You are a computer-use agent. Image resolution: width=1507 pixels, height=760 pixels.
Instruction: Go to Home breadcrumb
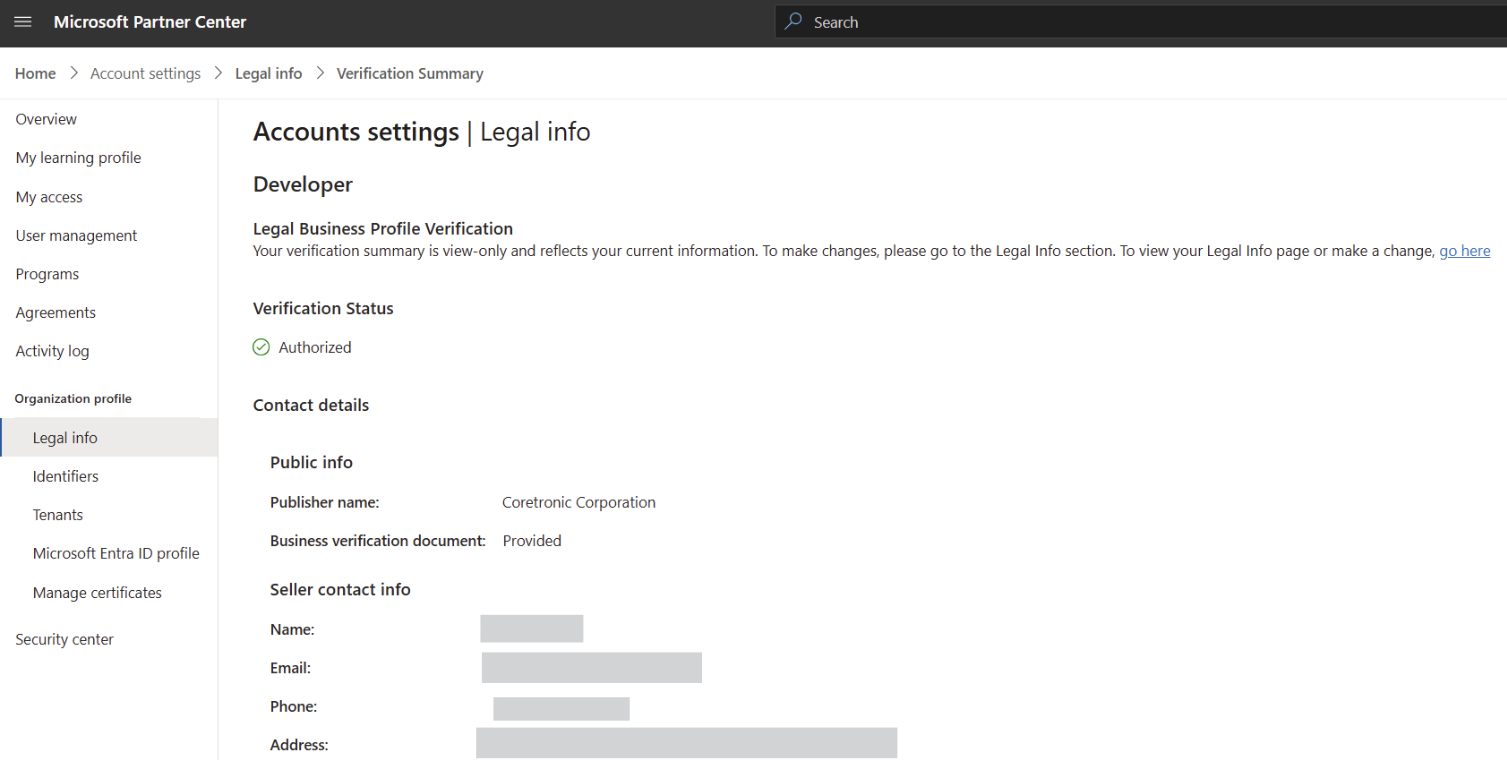click(35, 73)
